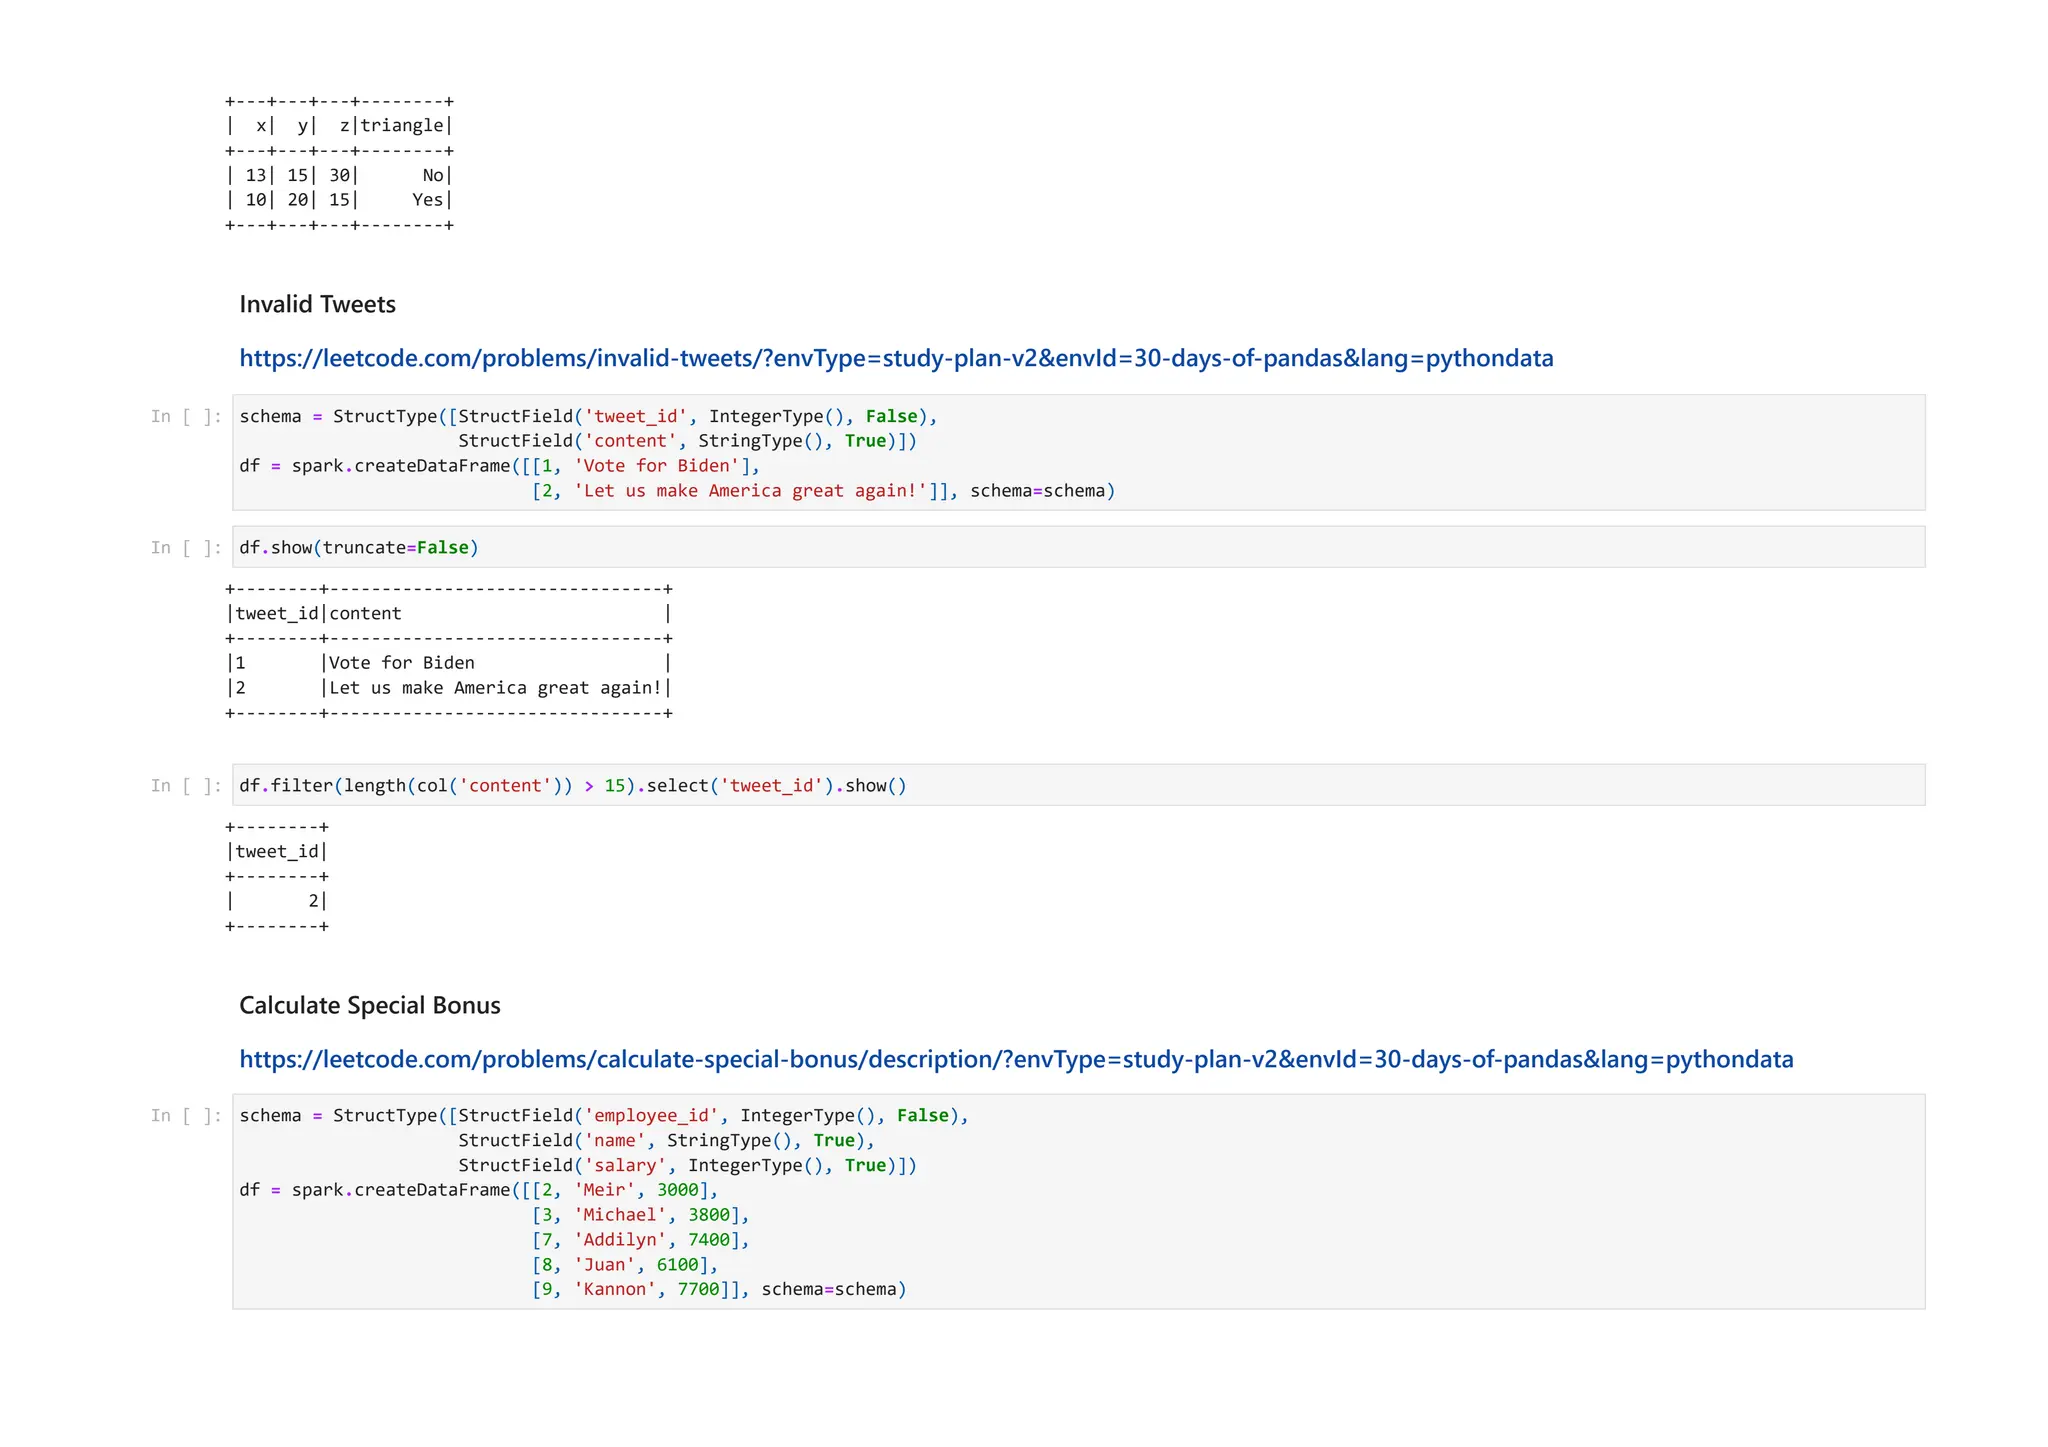This screenshot has width=2048, height=1447.
Task: Click the number 15 in filter code
Action: coord(615,785)
